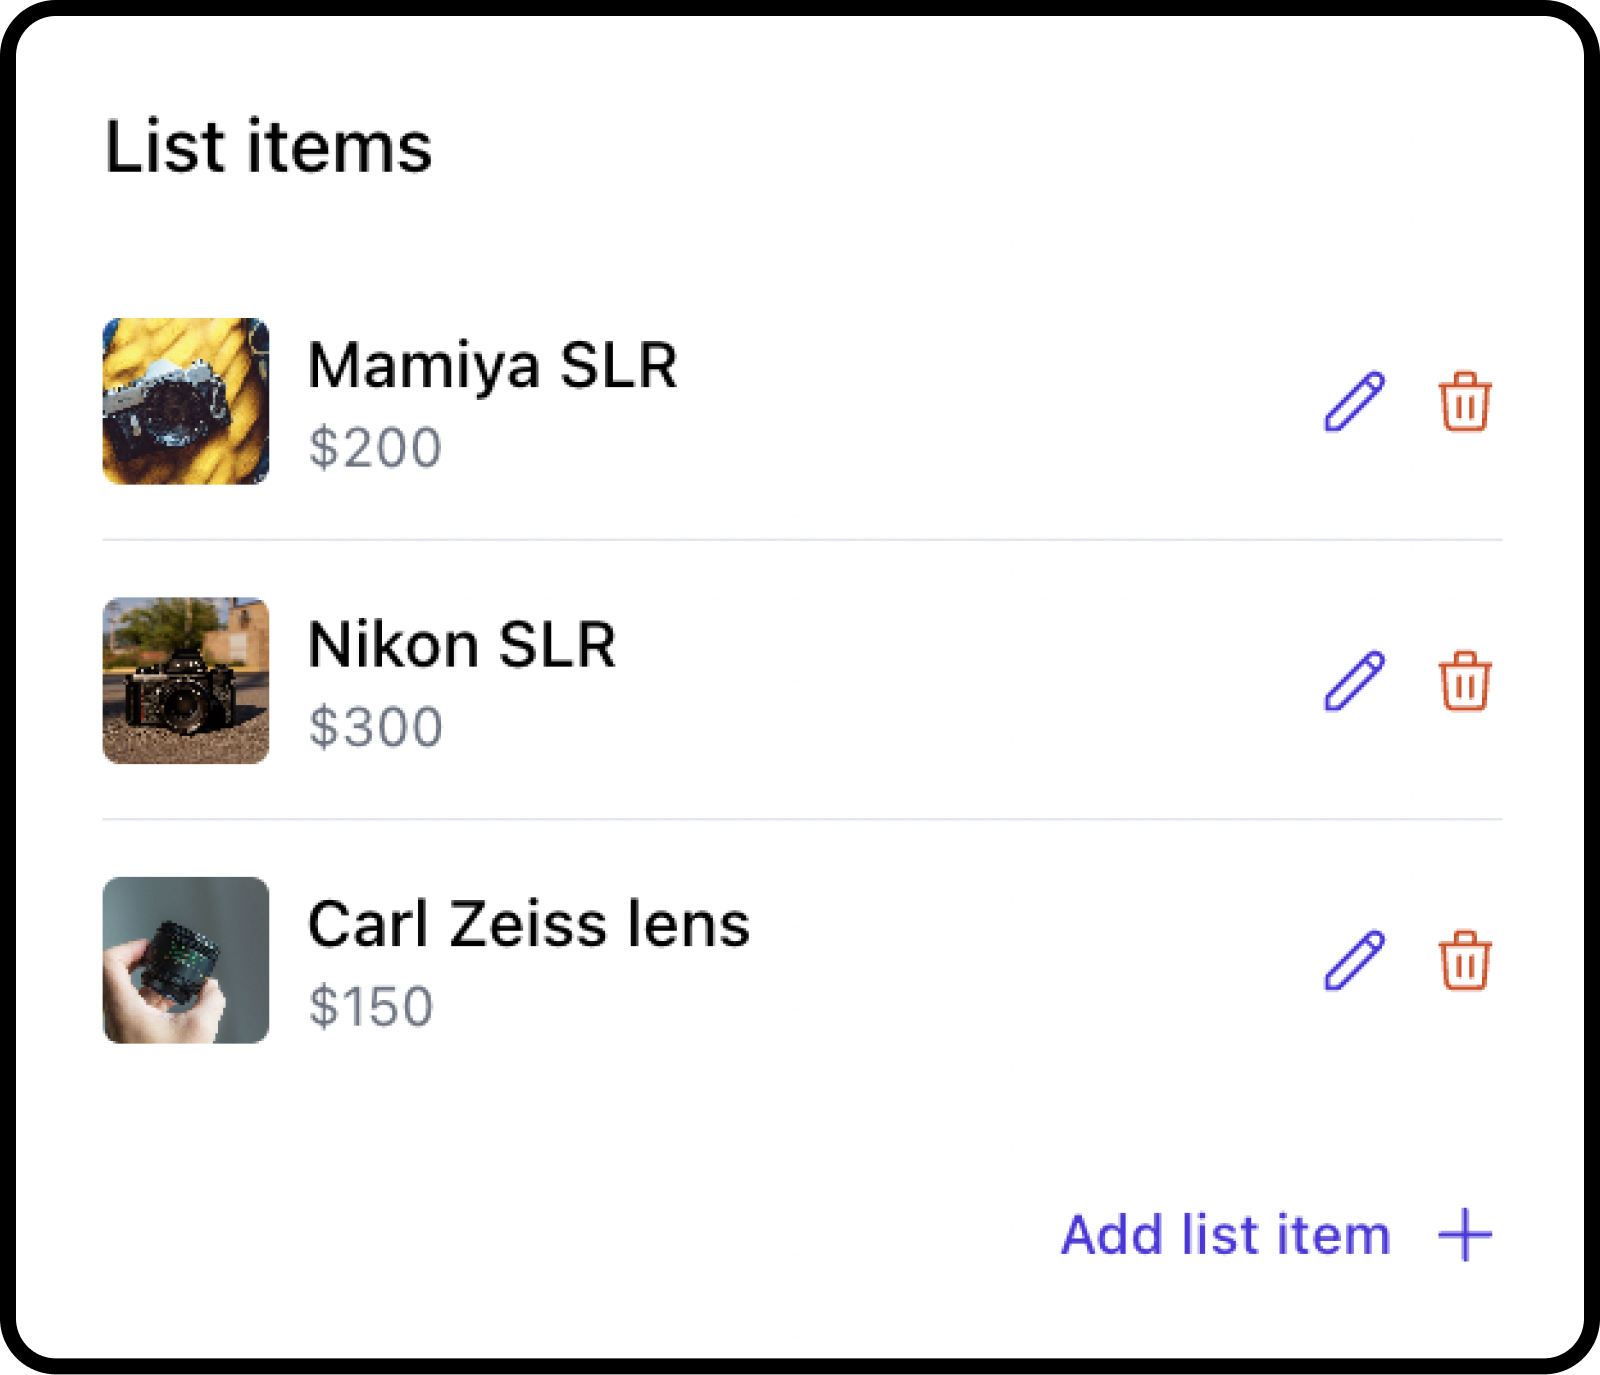Edit the Carl Zeiss lens item
This screenshot has height=1375, width=1600.
[x=1354, y=960]
